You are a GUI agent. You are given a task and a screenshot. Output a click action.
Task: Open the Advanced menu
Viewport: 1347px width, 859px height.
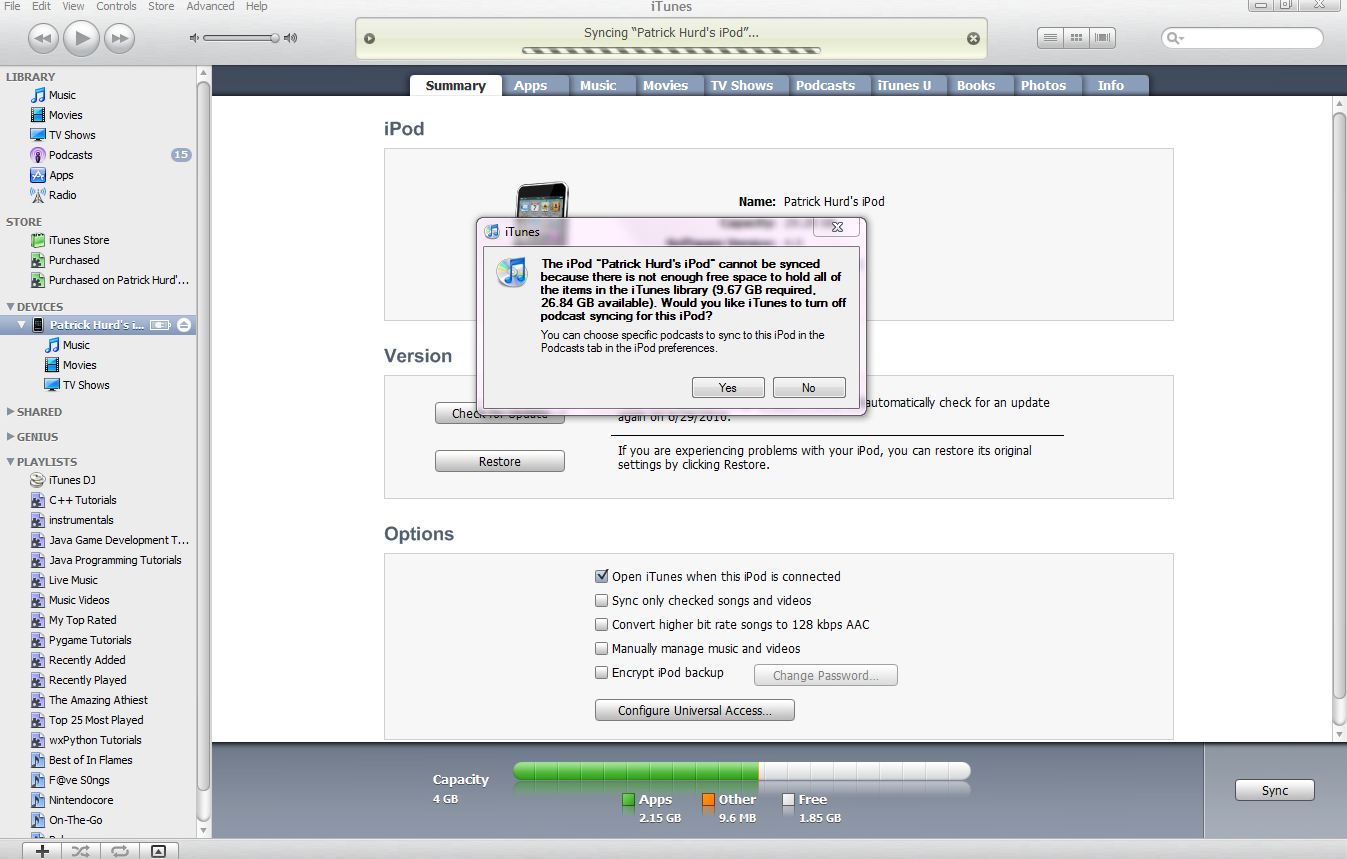point(210,6)
